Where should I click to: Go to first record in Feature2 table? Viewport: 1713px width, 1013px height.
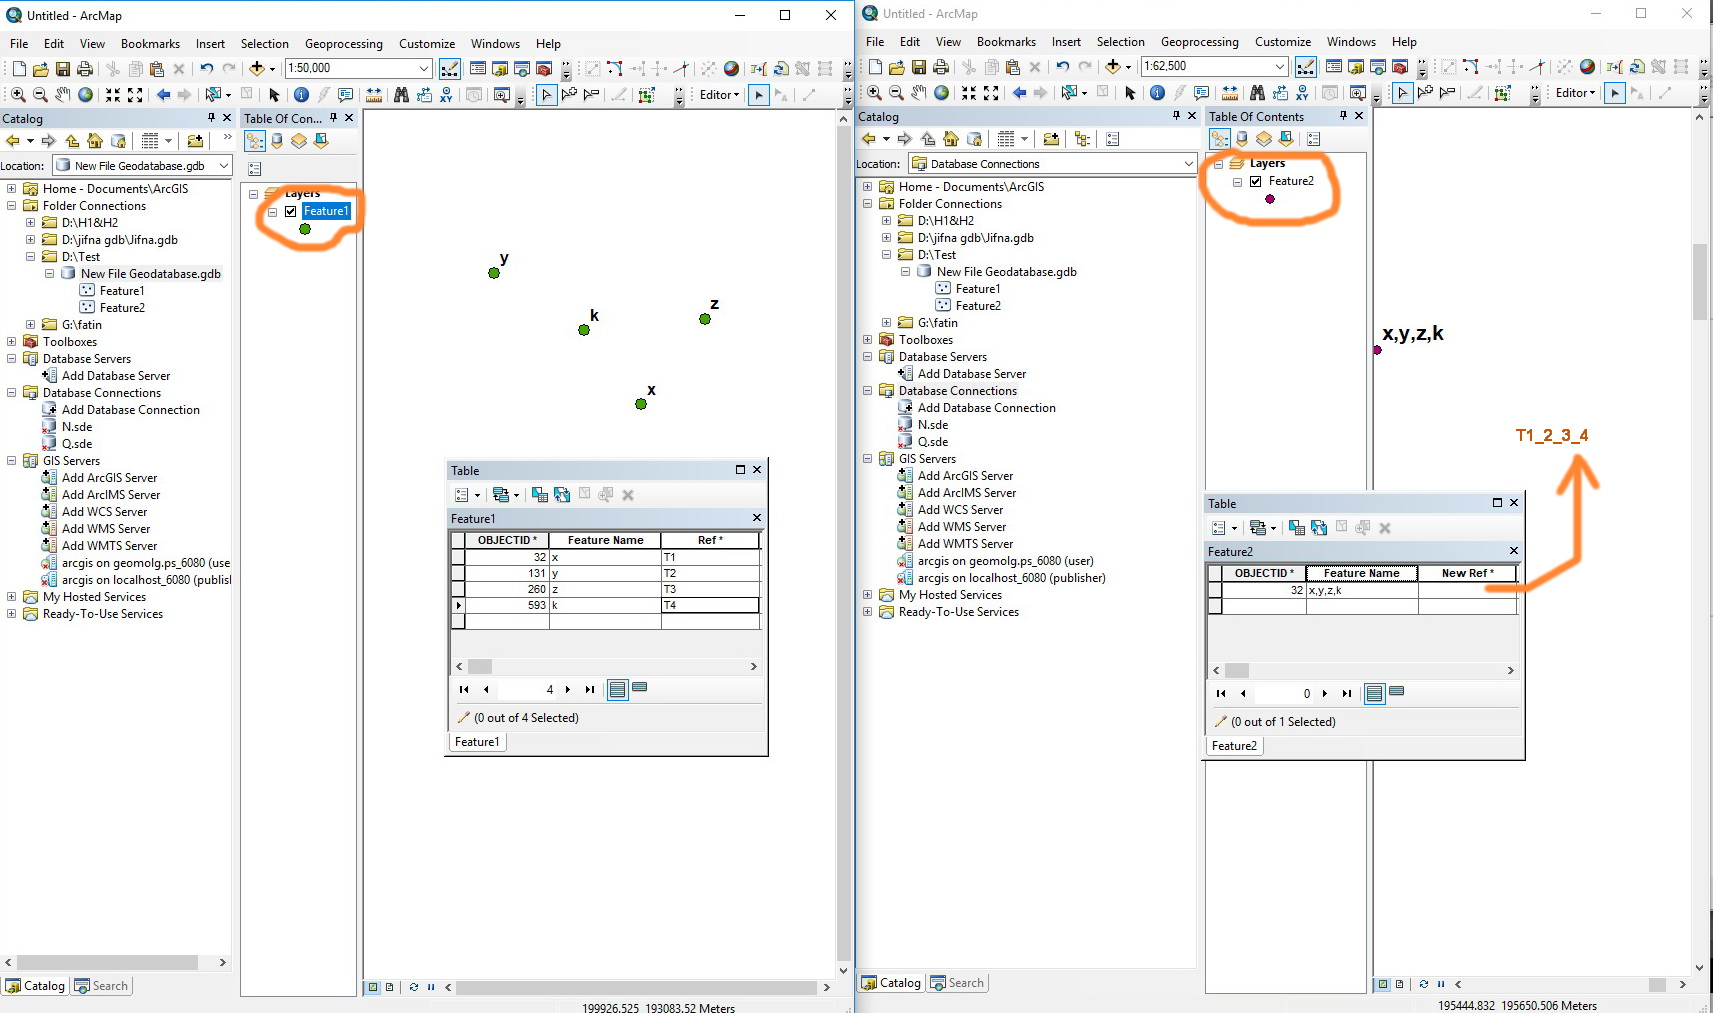[x=1221, y=693]
